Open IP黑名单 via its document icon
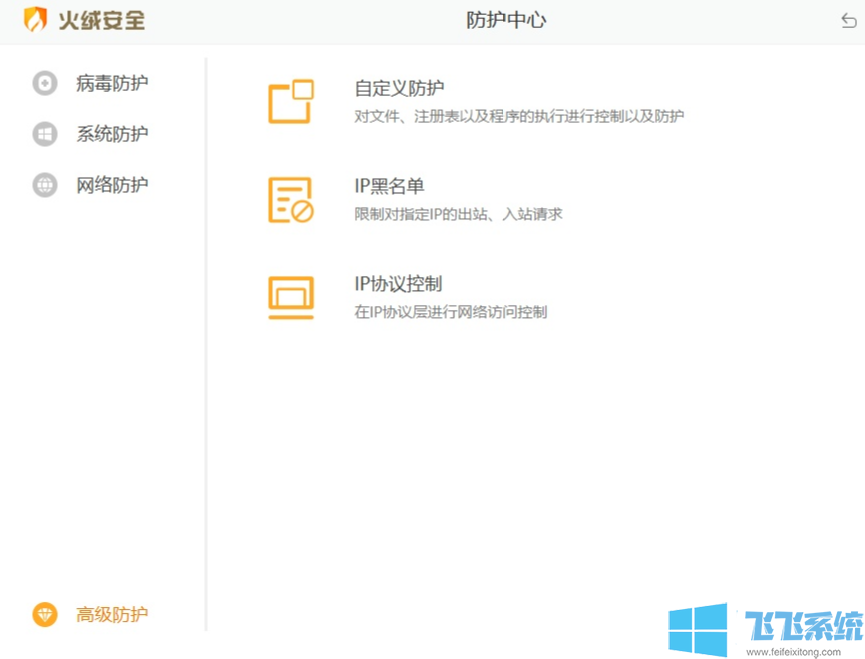 (x=289, y=198)
